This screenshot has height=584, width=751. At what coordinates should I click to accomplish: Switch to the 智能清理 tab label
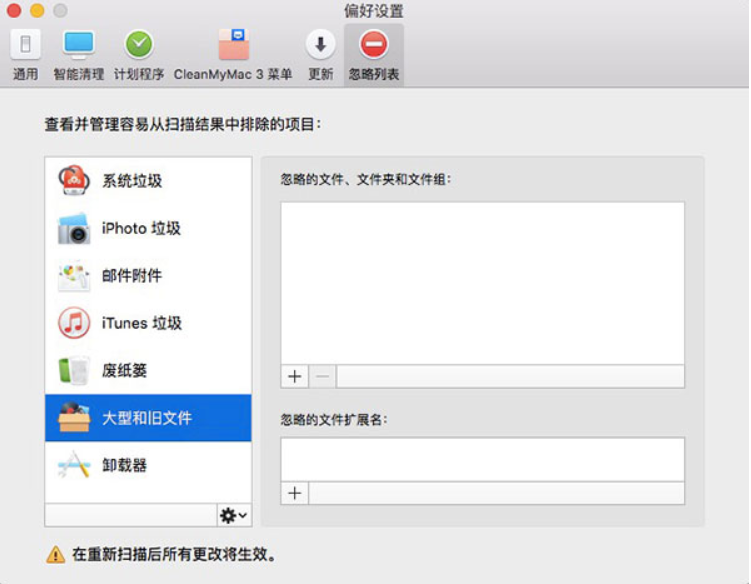tap(79, 74)
